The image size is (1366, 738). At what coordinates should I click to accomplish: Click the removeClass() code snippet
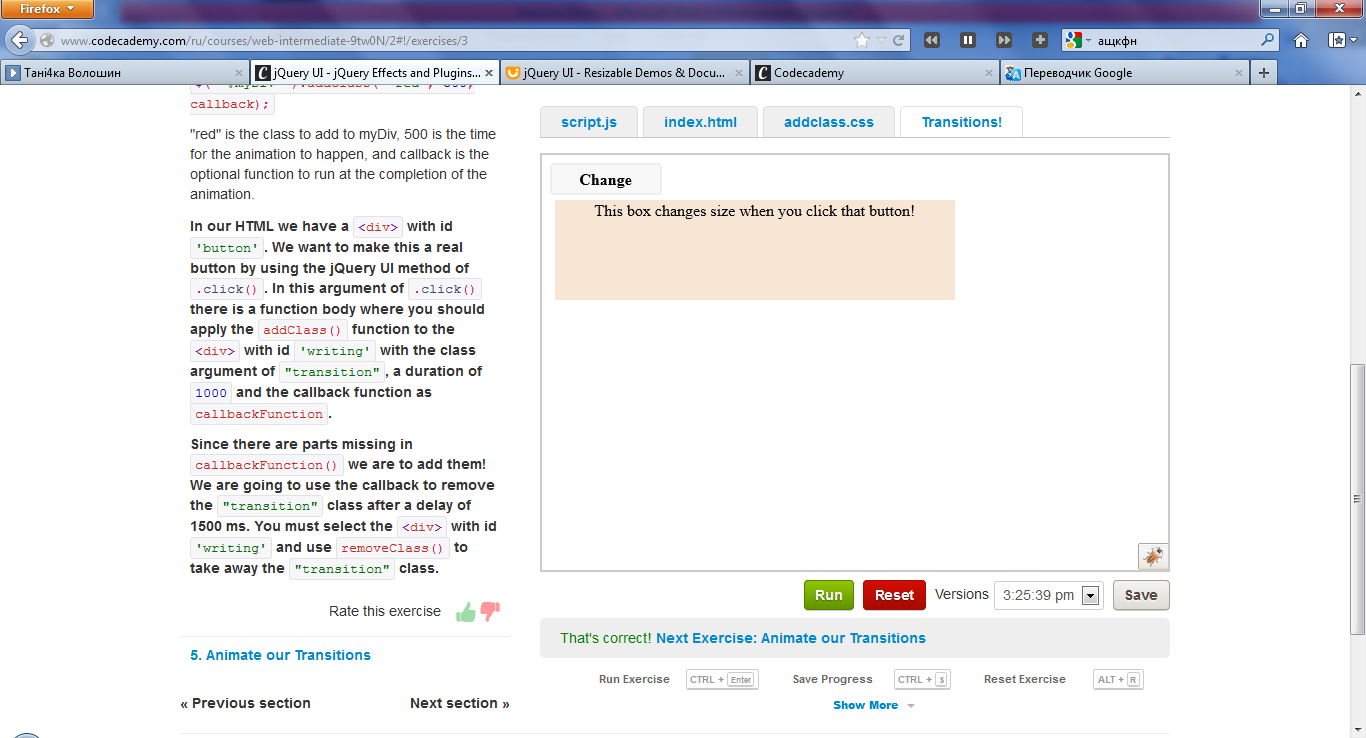tap(393, 547)
